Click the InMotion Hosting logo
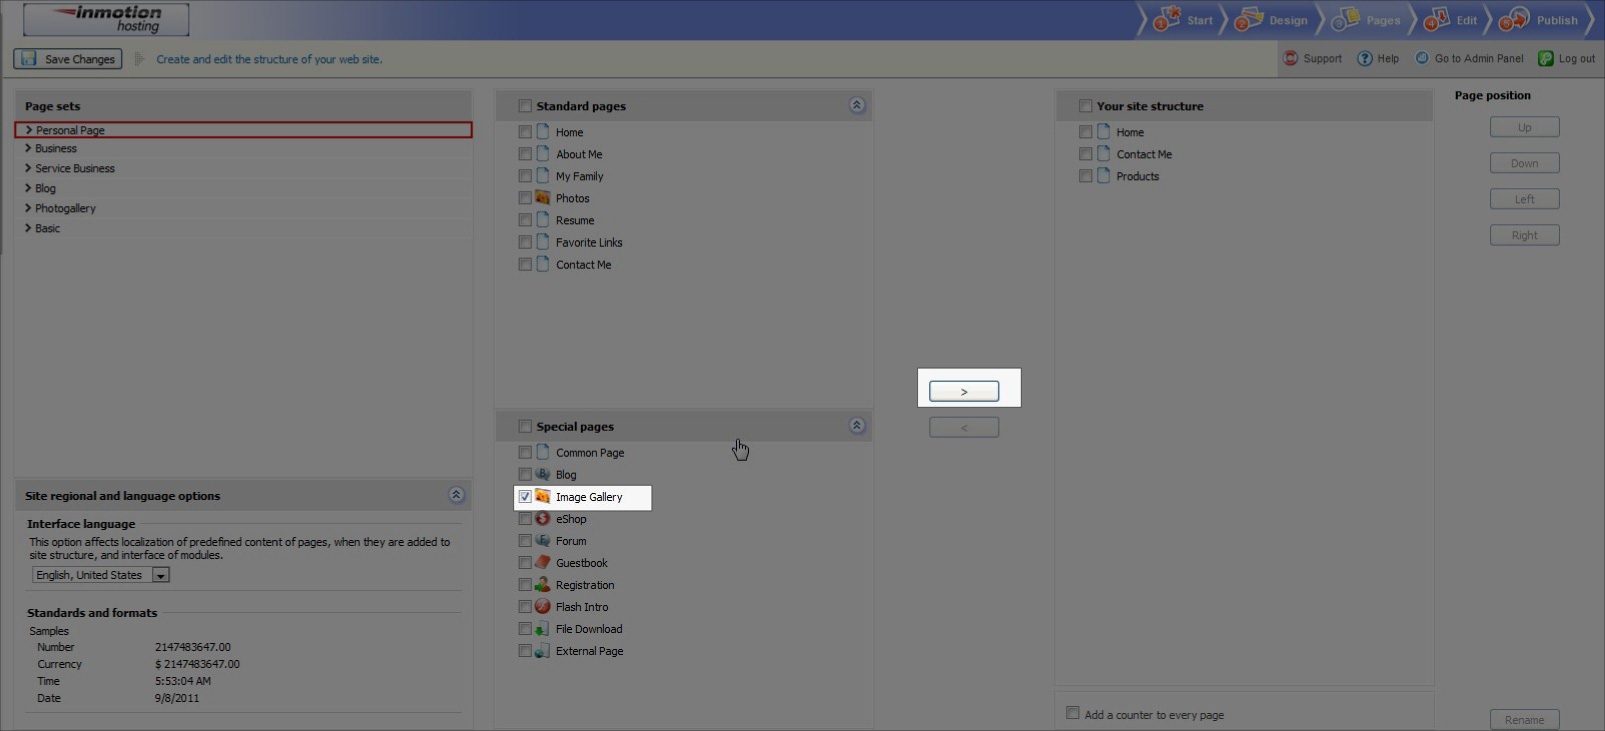Screen dimensions: 1605x731 pyautogui.click(x=106, y=19)
